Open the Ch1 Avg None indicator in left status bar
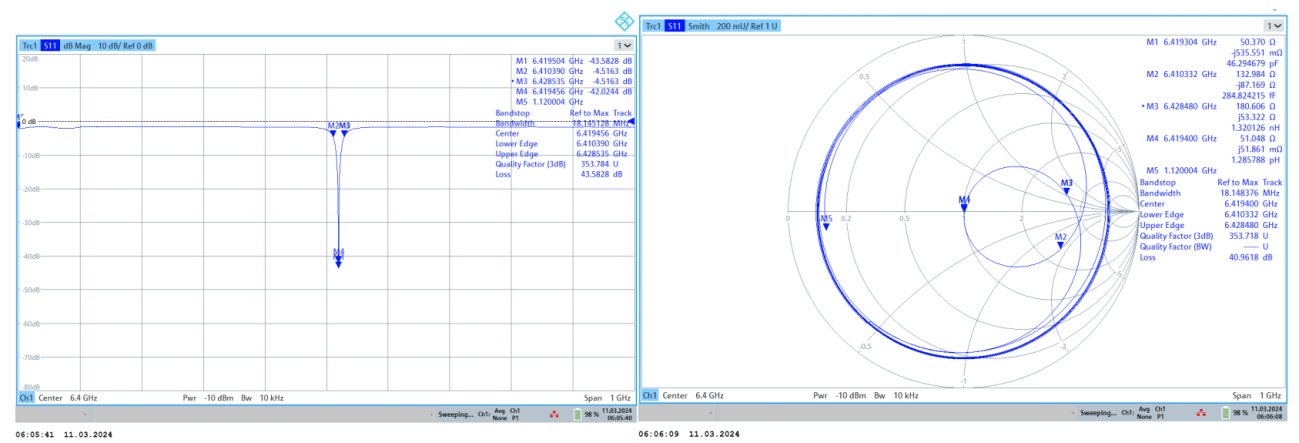 point(498,412)
